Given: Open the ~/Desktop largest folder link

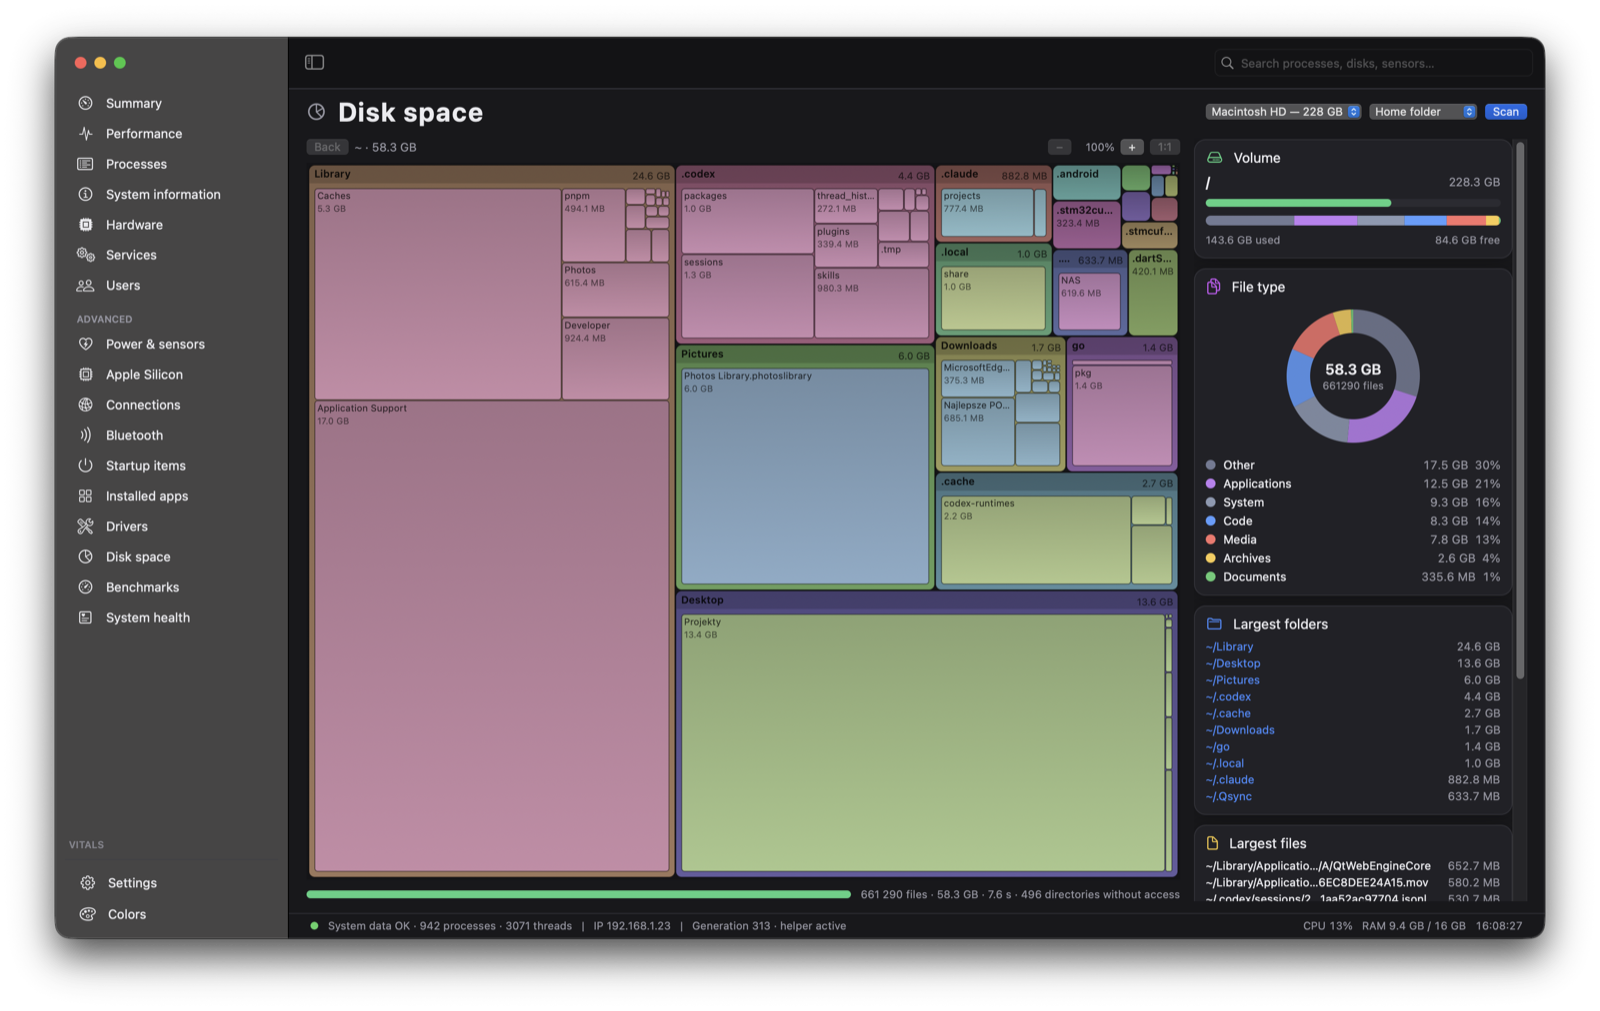Looking at the screenshot, I should click(1233, 663).
